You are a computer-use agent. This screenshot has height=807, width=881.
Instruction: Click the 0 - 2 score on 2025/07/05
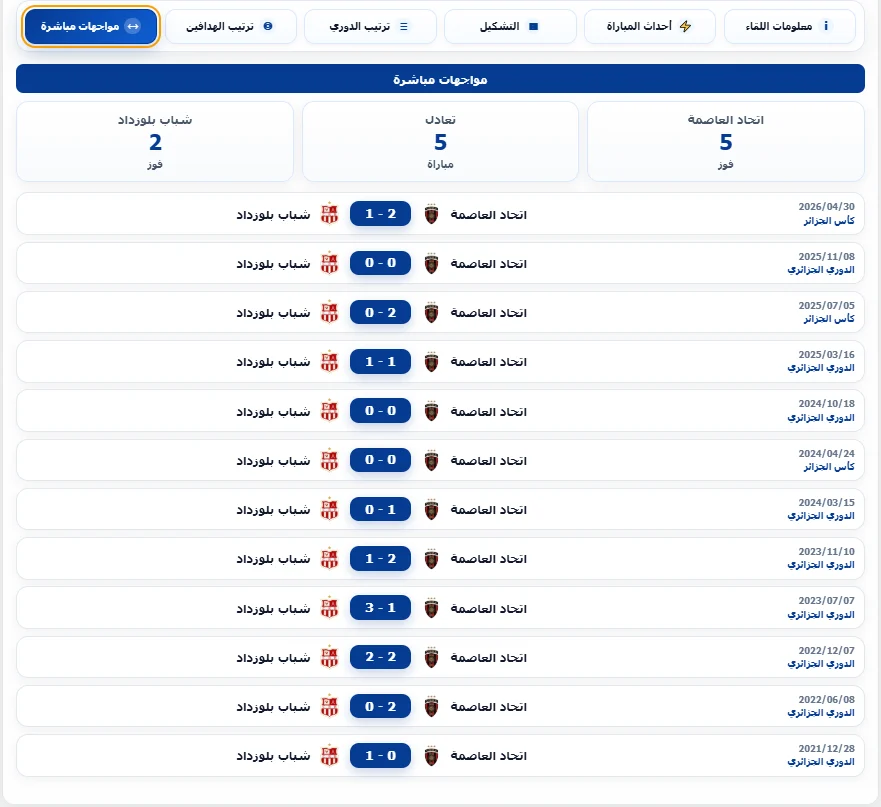coord(380,312)
